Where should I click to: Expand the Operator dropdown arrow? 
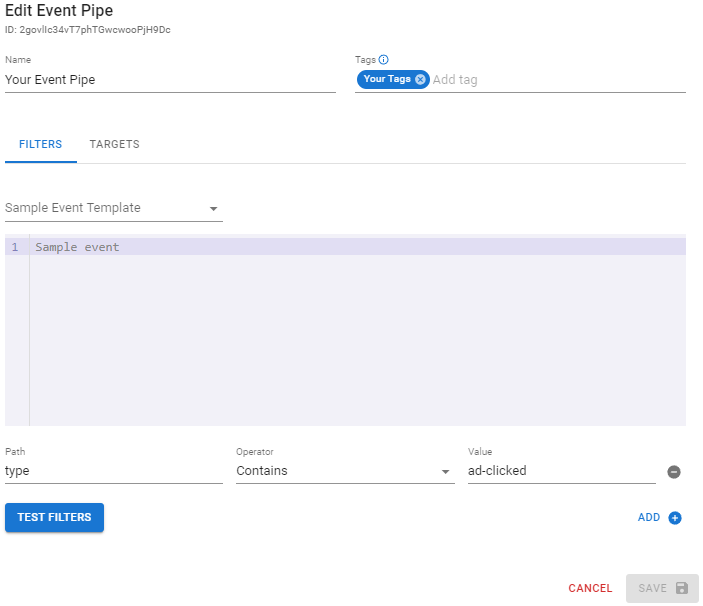[445, 471]
